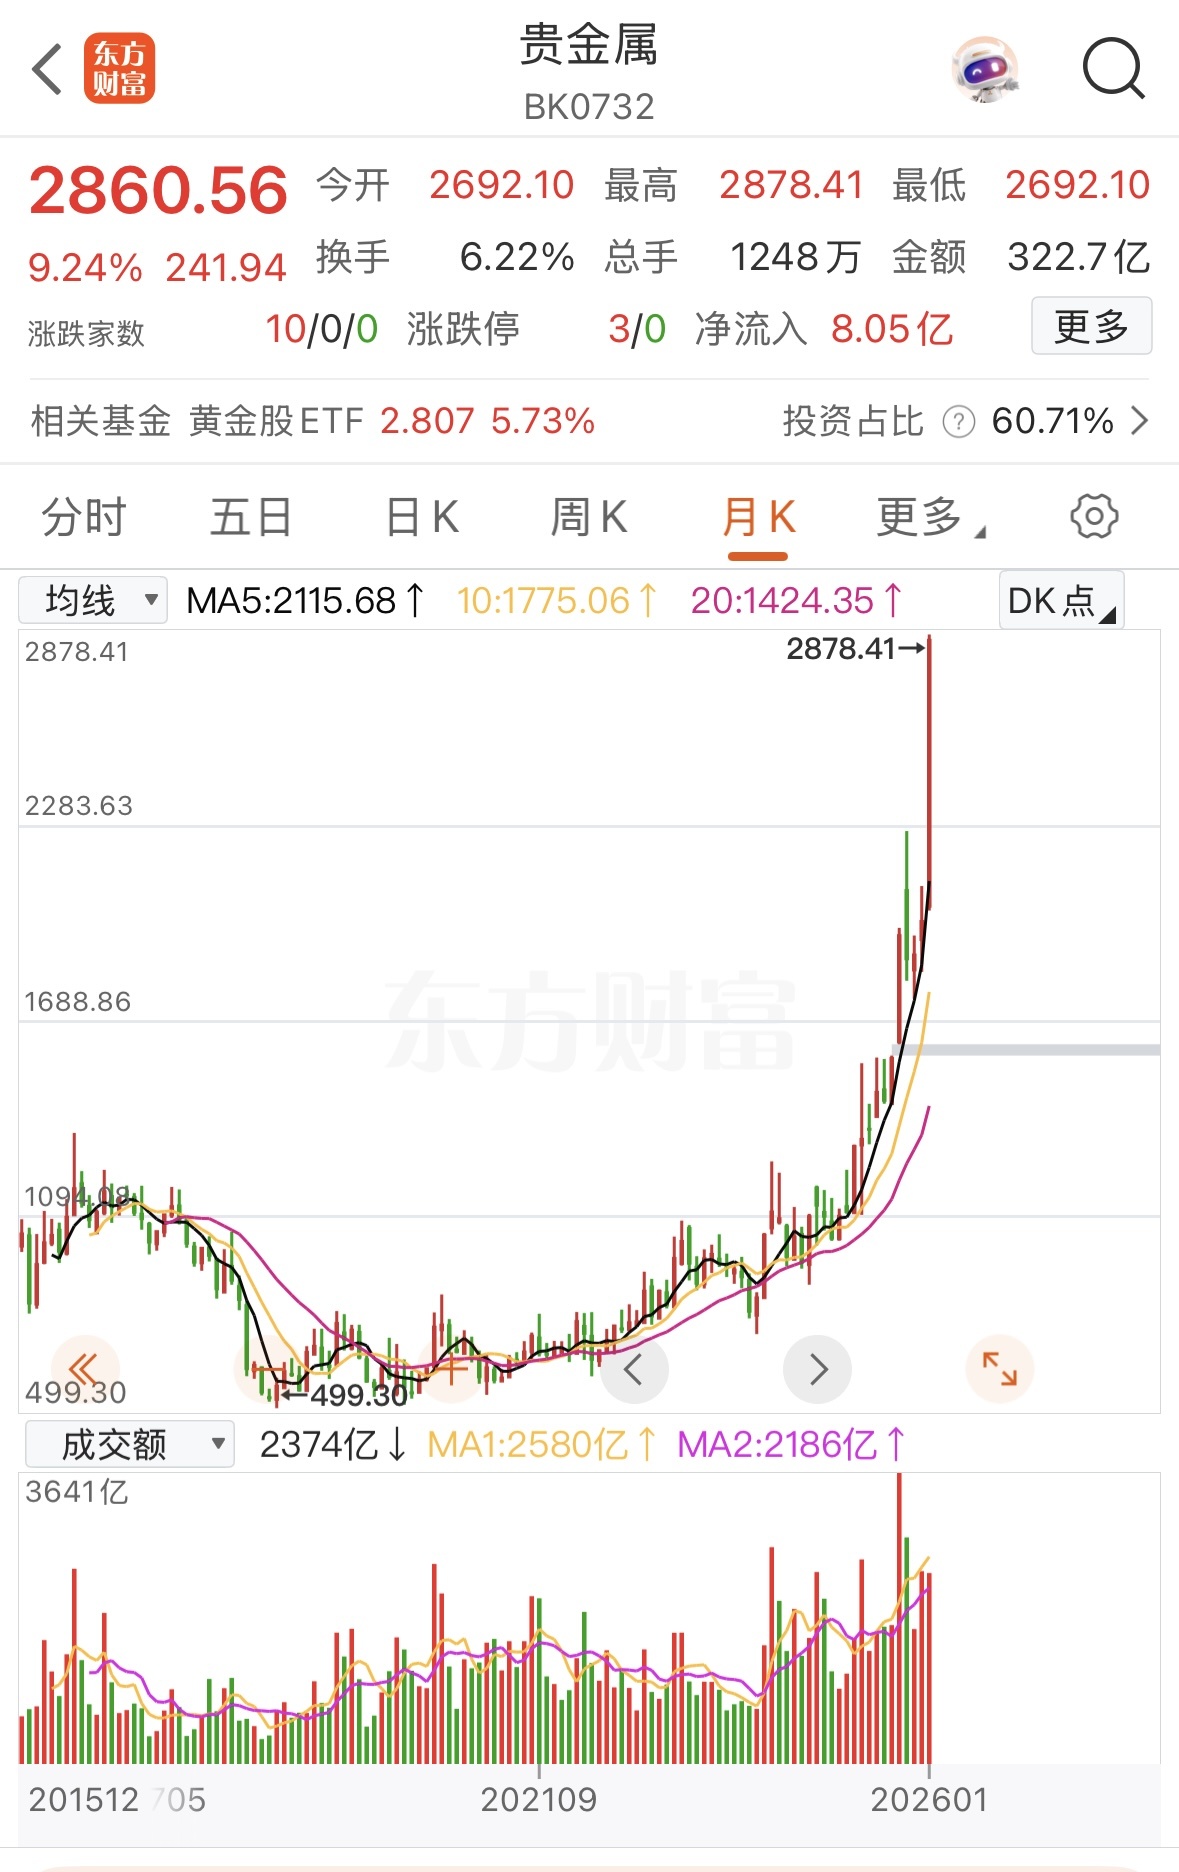
Task: Switch to the 分时 tab
Action: 84,518
